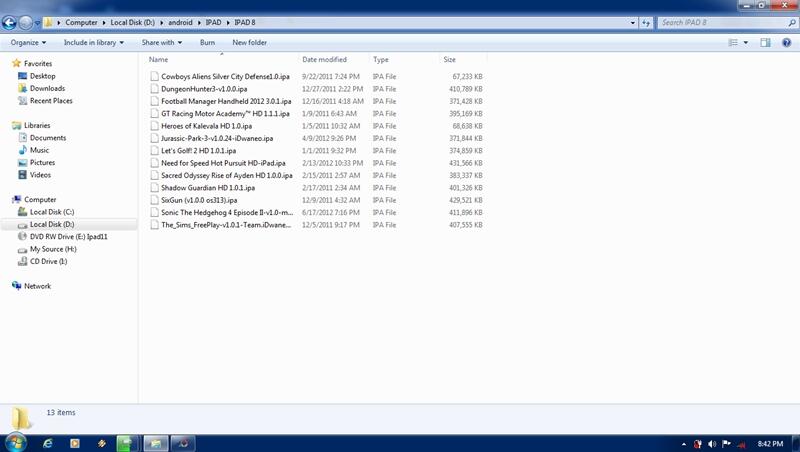Select Heroes of Kalevala HD 1.0.ipa
This screenshot has height=452, width=800.
point(206,126)
